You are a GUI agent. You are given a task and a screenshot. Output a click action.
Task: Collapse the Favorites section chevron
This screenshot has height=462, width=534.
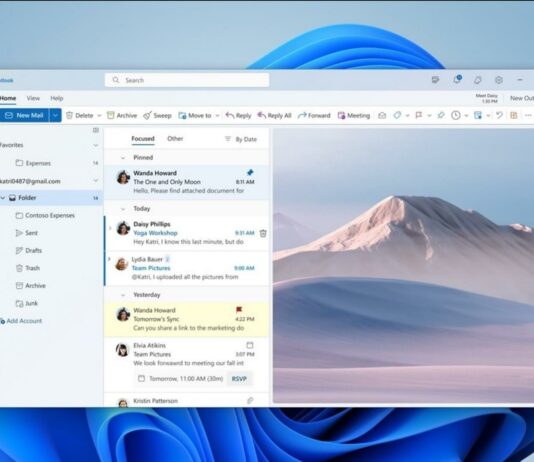click(96, 145)
